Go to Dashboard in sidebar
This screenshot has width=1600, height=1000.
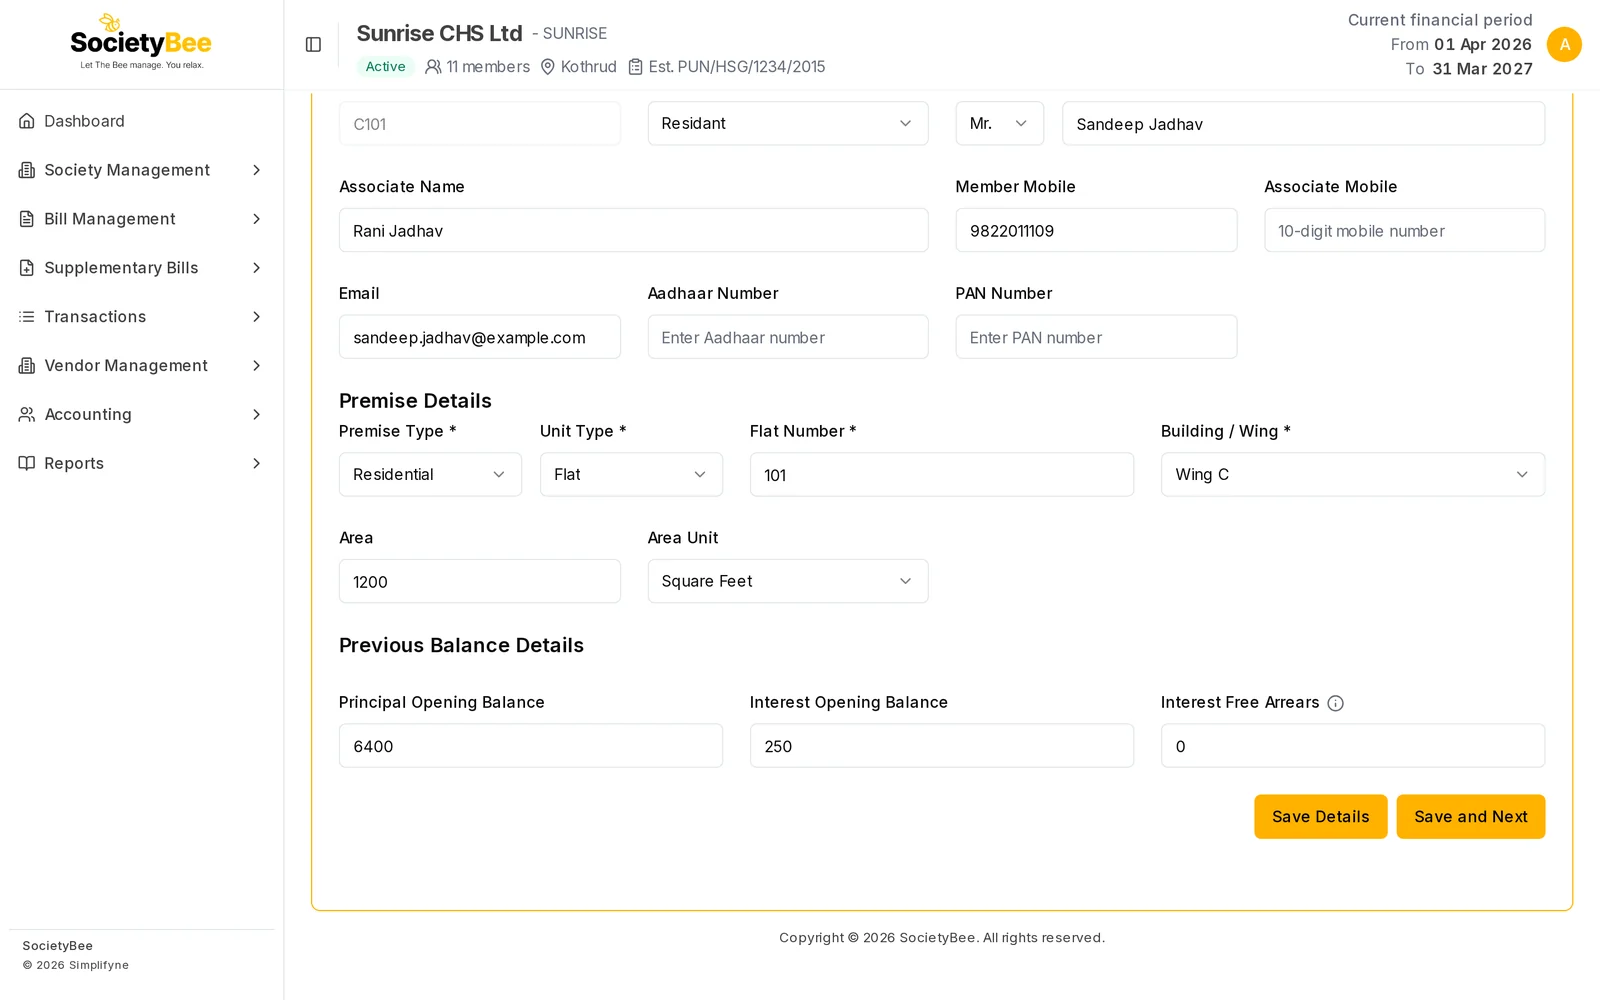(141, 121)
